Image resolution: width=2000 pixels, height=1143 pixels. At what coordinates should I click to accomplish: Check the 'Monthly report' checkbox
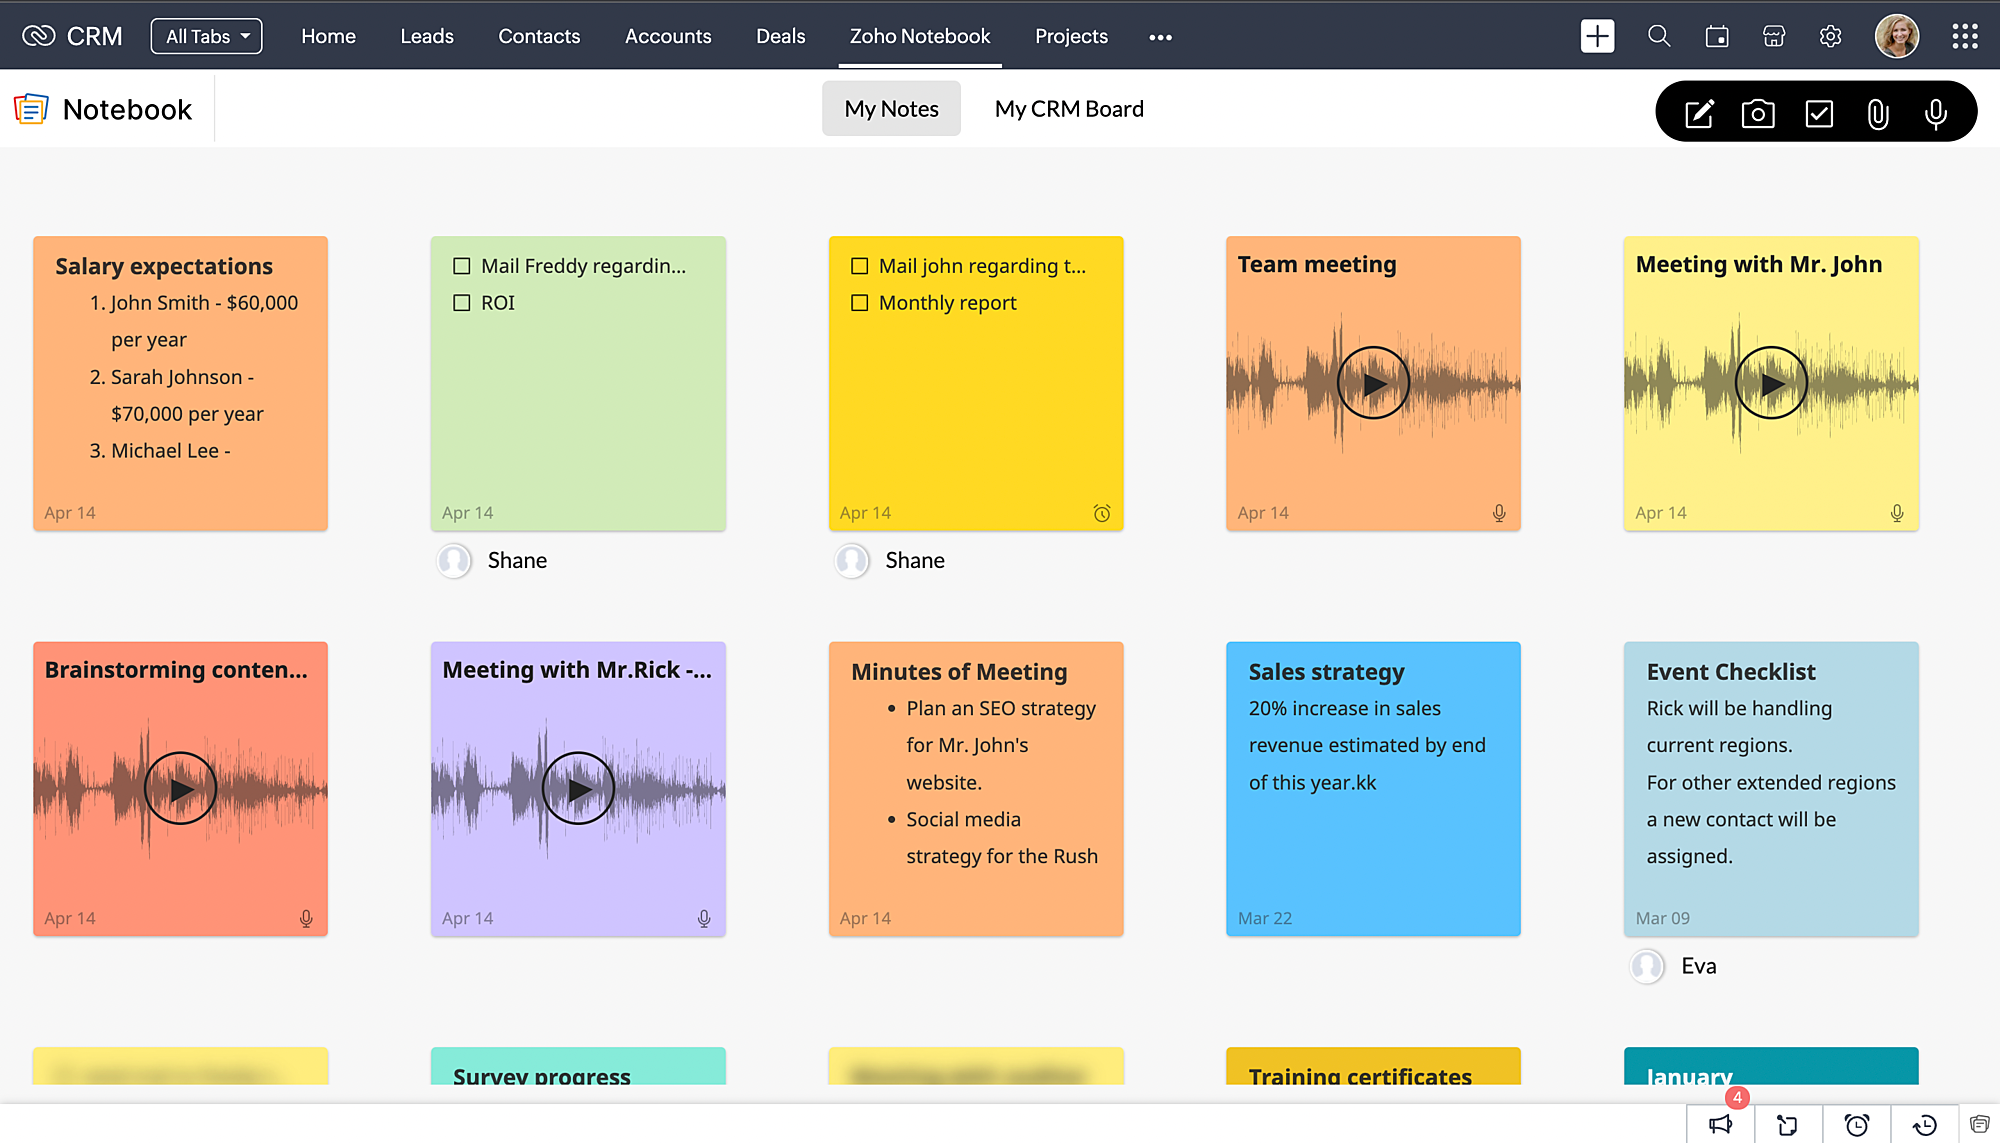point(860,303)
